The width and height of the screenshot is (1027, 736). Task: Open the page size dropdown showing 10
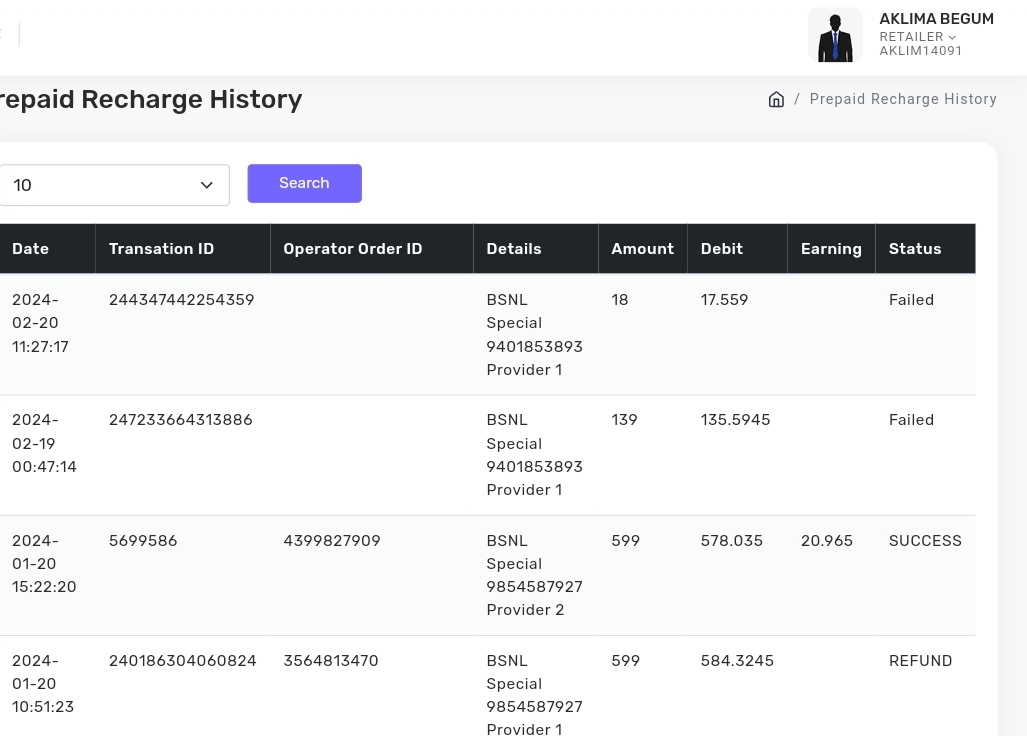click(114, 185)
